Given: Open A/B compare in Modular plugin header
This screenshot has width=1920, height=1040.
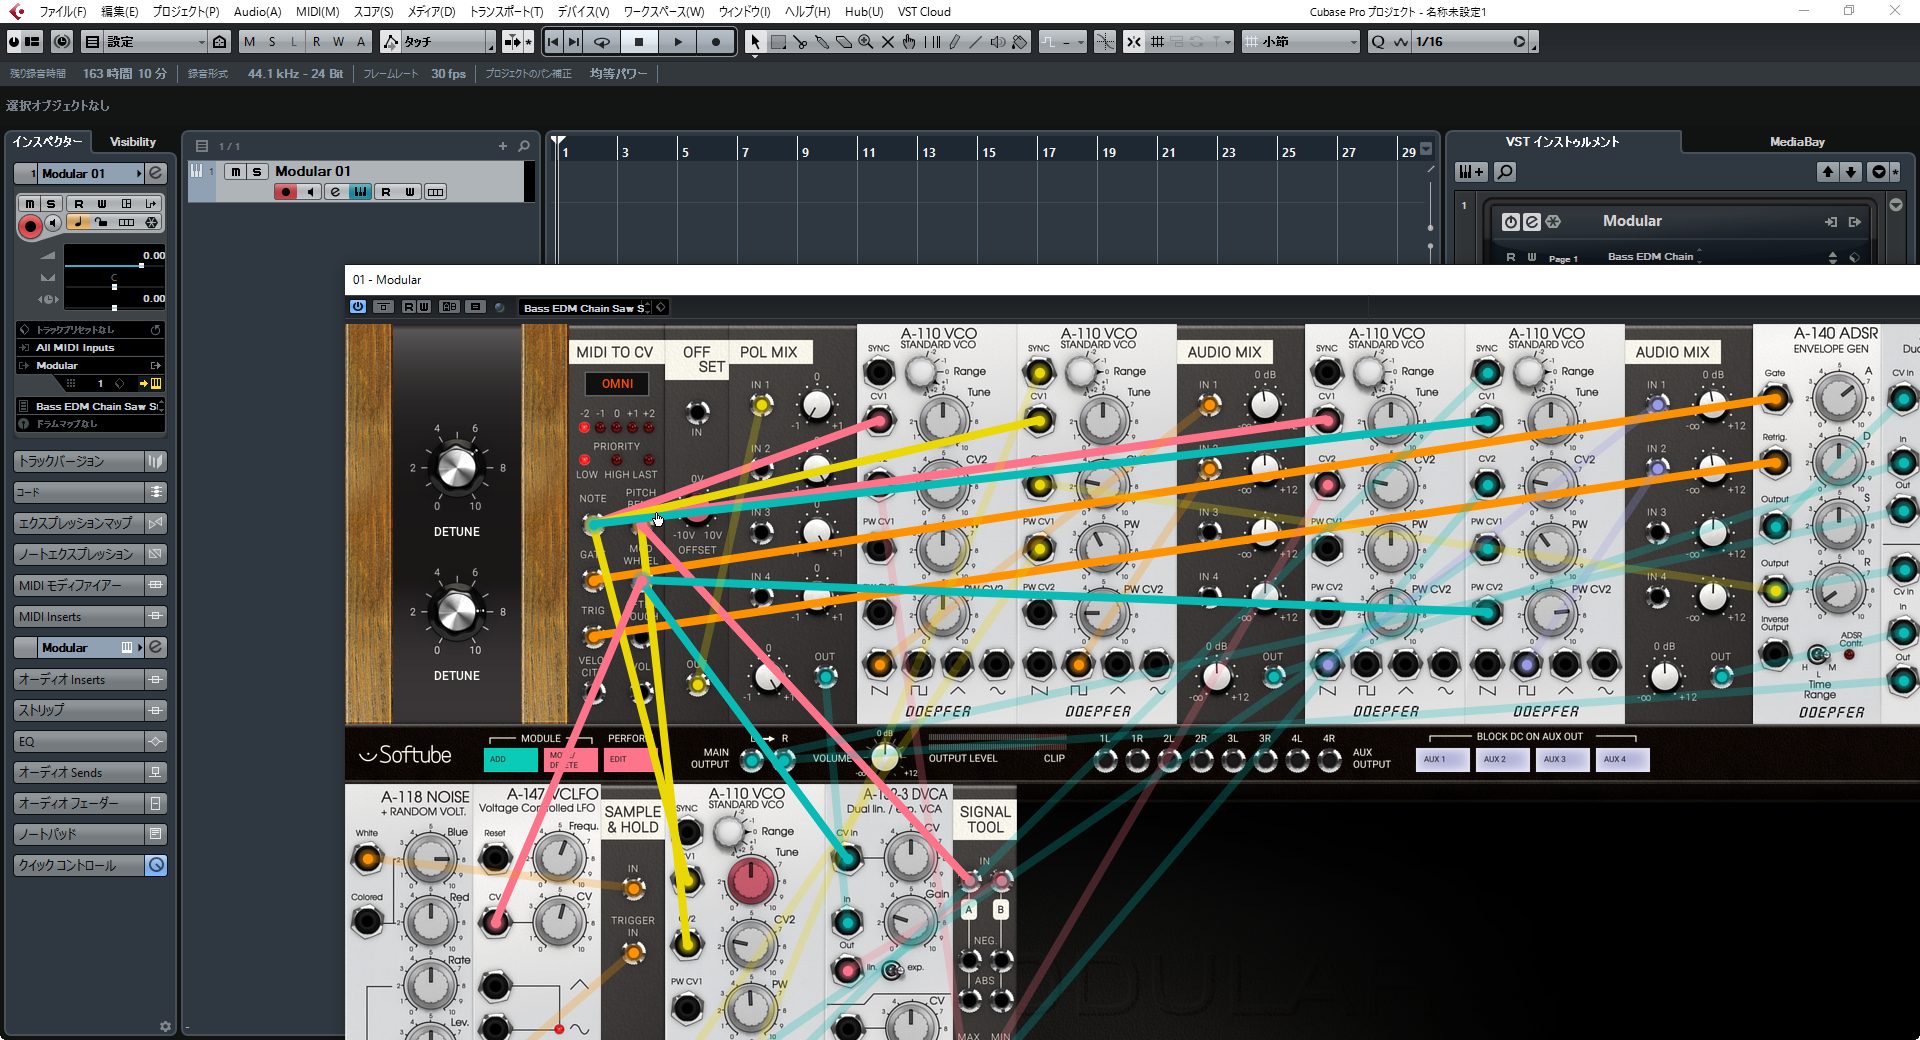Looking at the screenshot, I should [450, 307].
